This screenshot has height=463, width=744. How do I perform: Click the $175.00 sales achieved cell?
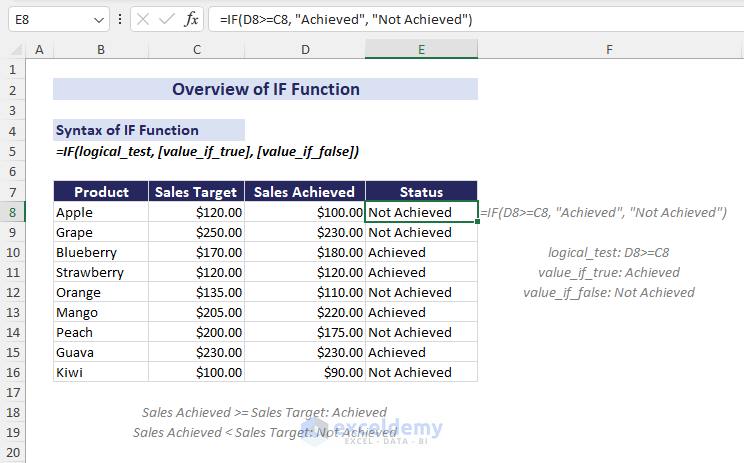pyautogui.click(x=305, y=332)
